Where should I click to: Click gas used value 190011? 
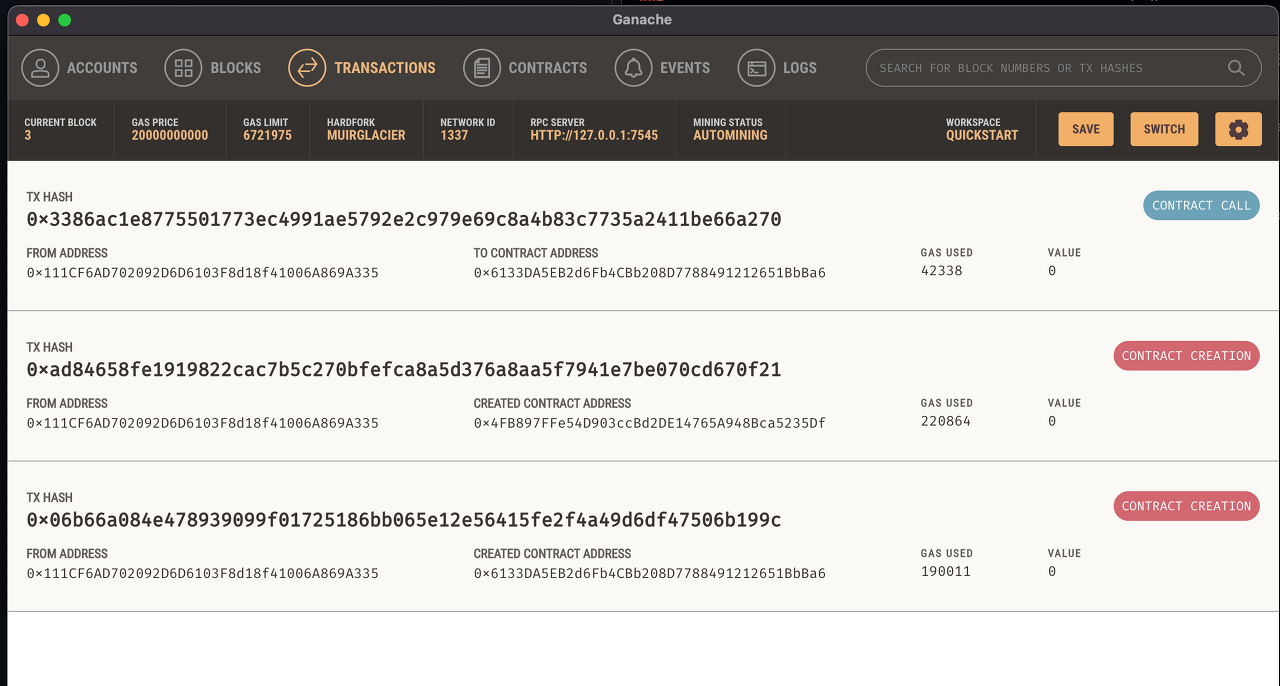[x=946, y=571]
